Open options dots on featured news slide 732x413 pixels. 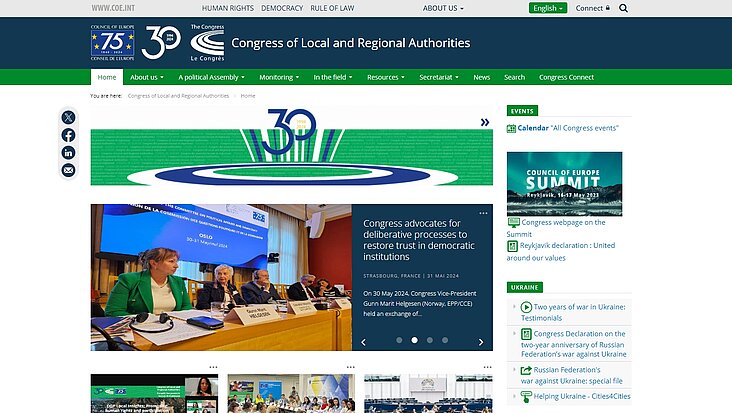click(x=483, y=213)
